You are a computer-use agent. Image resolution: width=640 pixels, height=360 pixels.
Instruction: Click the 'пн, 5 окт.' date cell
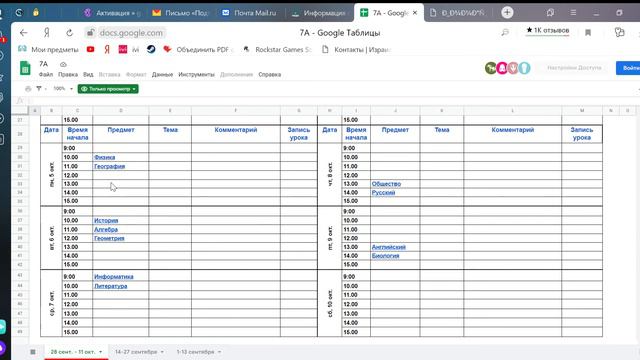coord(51,175)
